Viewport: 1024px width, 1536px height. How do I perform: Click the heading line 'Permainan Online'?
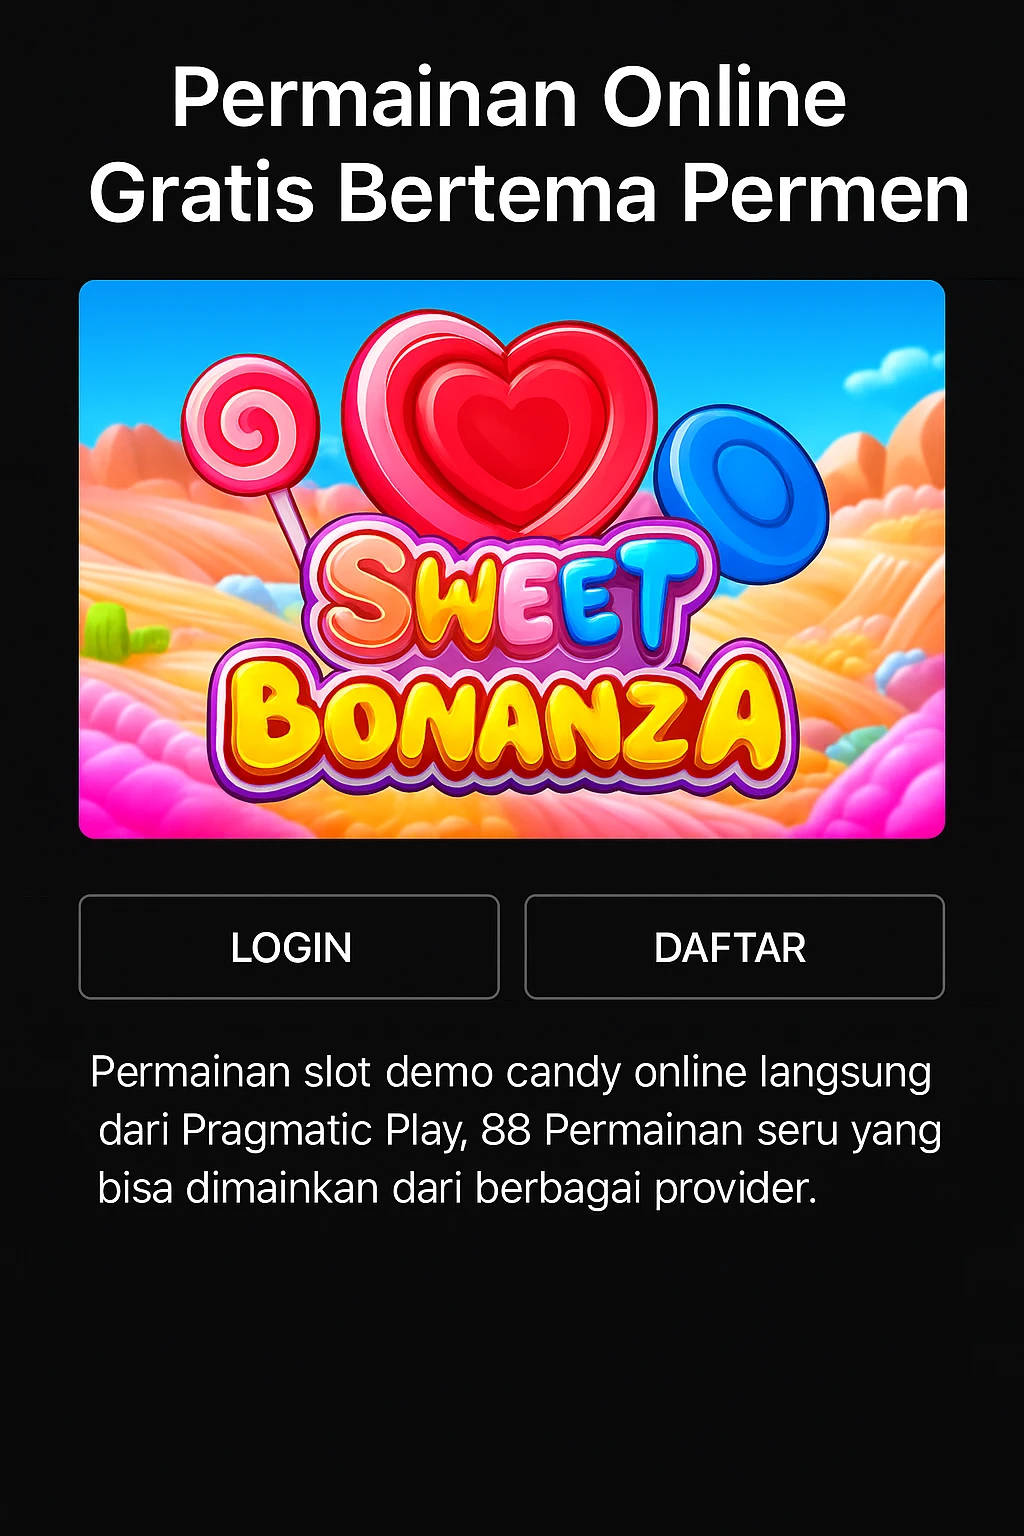[x=509, y=97]
